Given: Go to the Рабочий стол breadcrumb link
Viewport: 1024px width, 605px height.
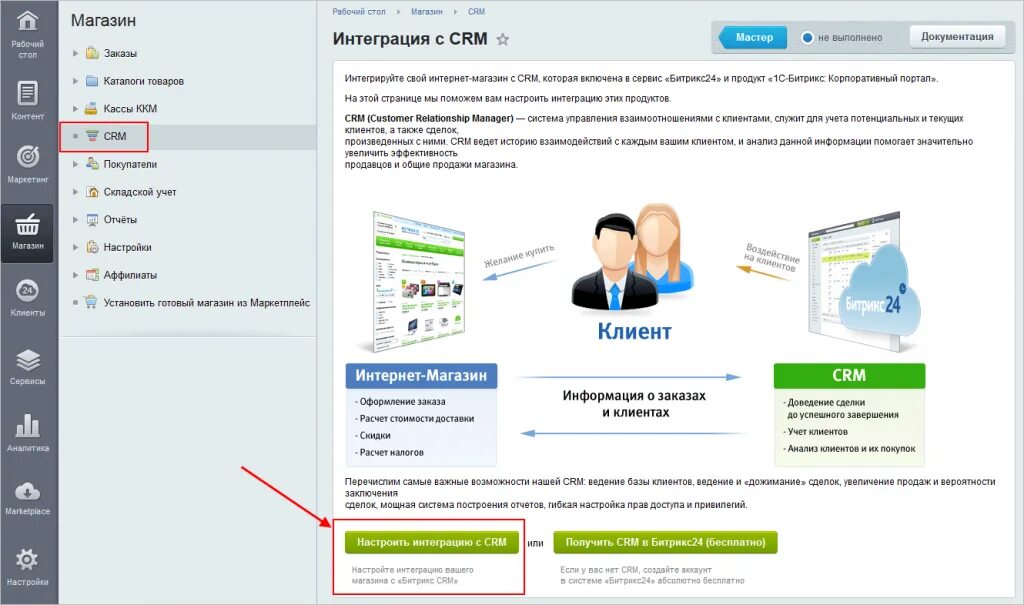Looking at the screenshot, I should point(359,12).
